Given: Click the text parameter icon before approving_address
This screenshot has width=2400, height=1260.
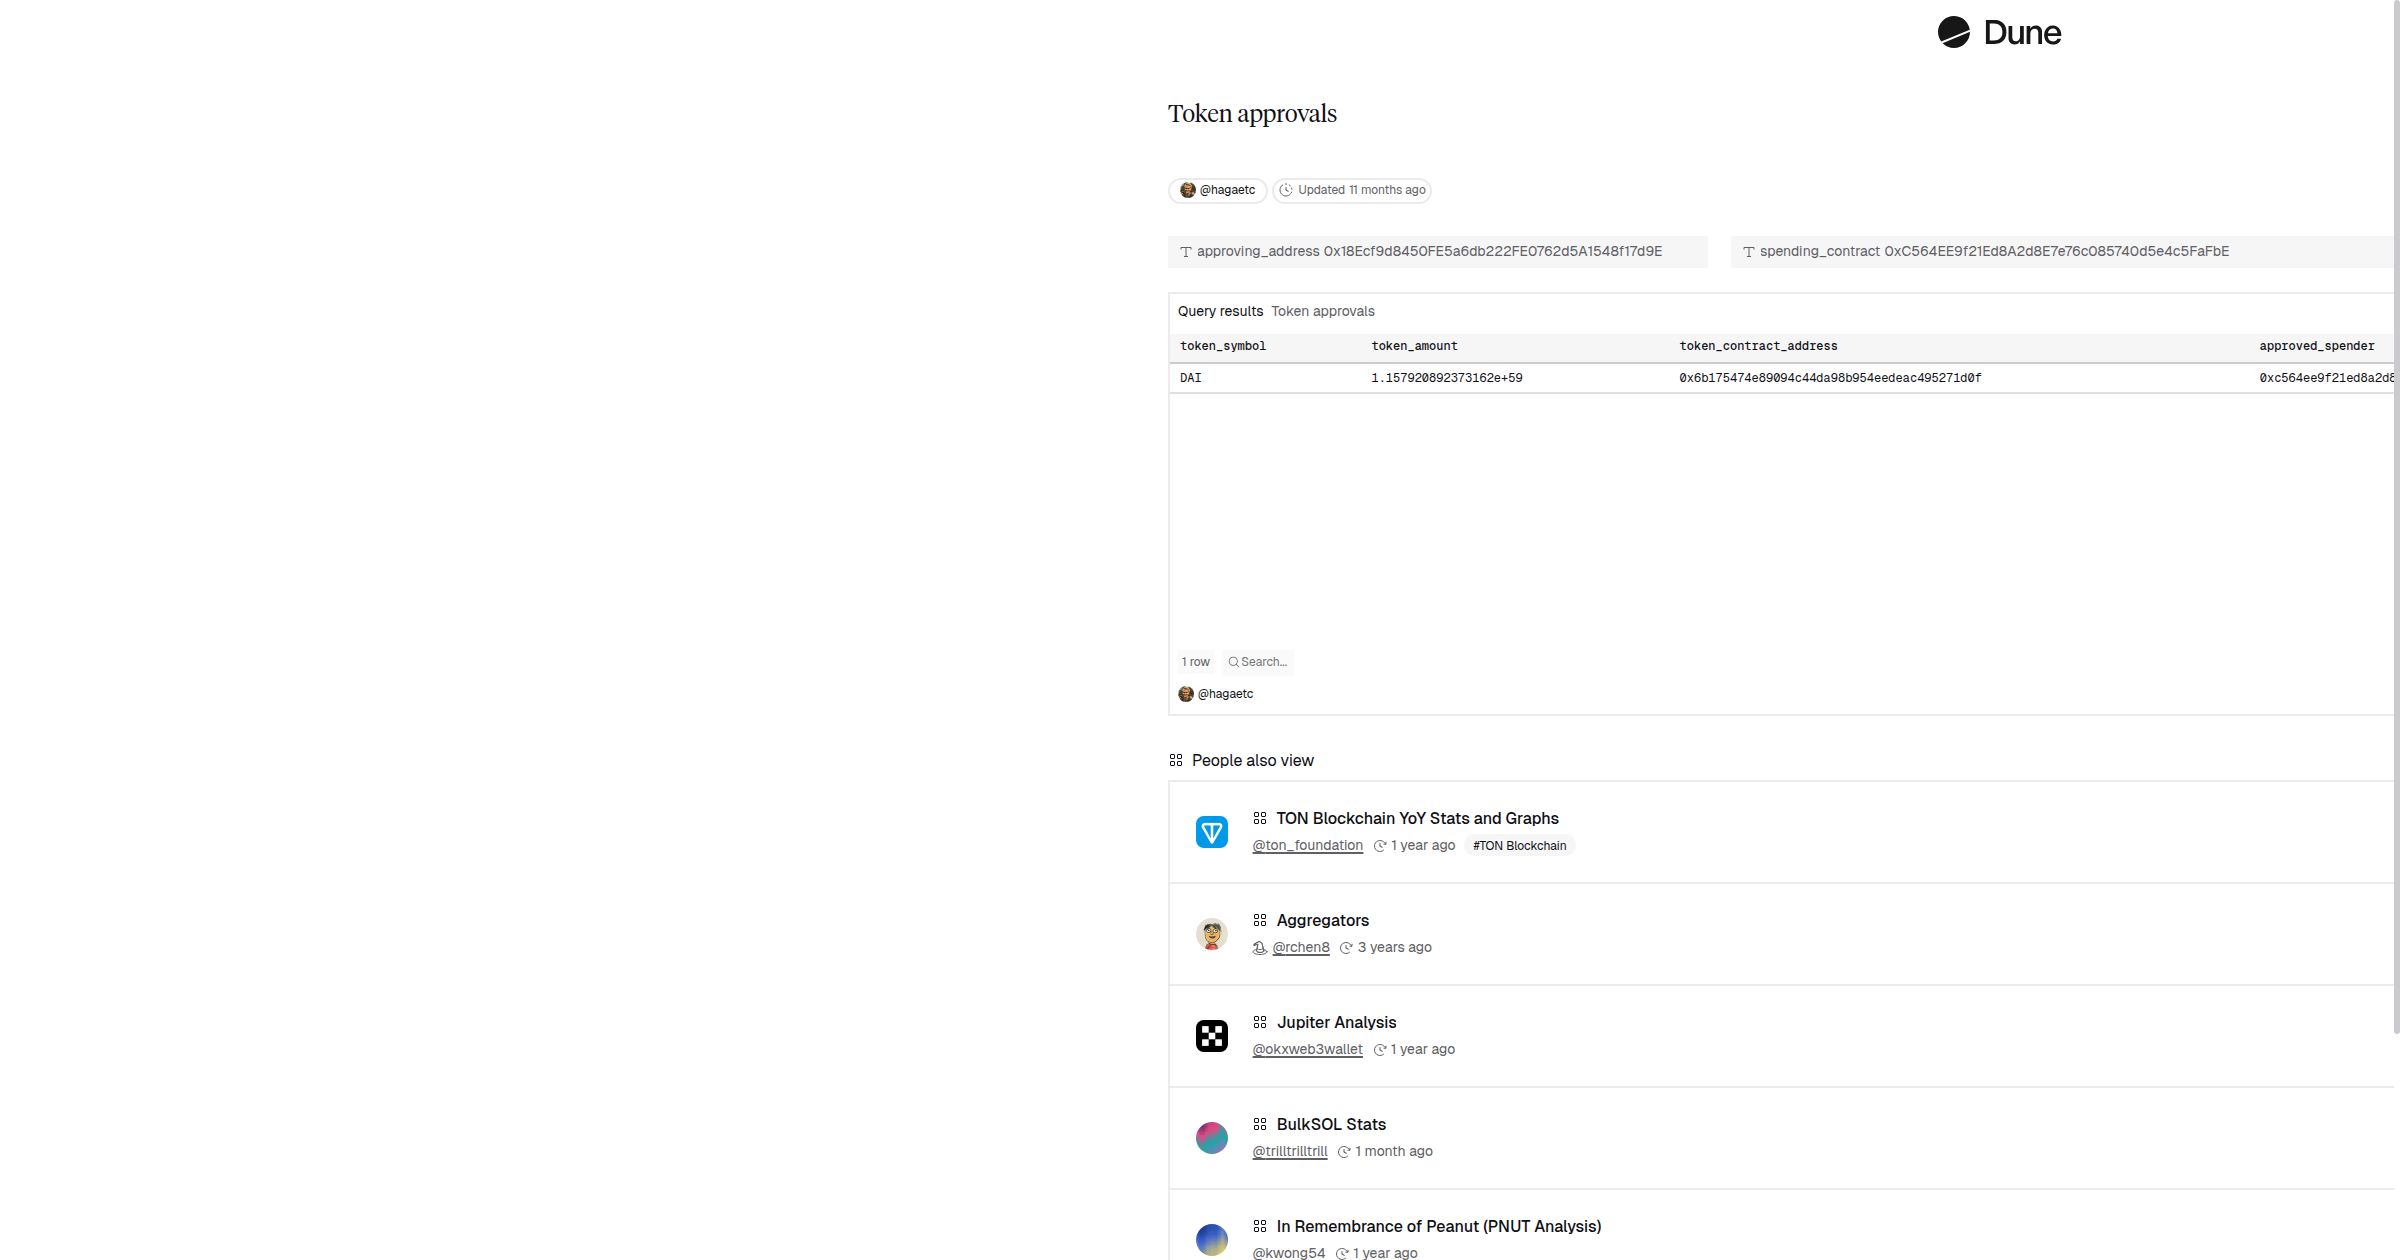Looking at the screenshot, I should pos(1186,252).
